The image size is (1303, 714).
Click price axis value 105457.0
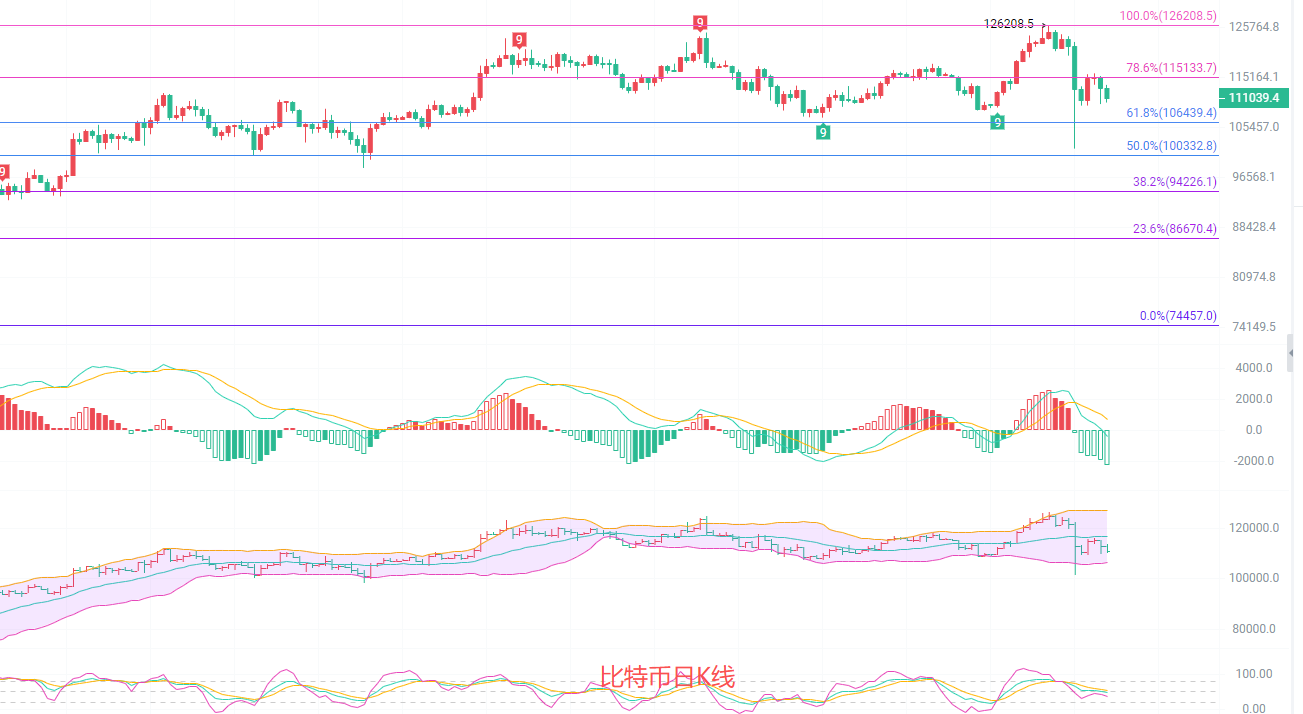(1253, 127)
